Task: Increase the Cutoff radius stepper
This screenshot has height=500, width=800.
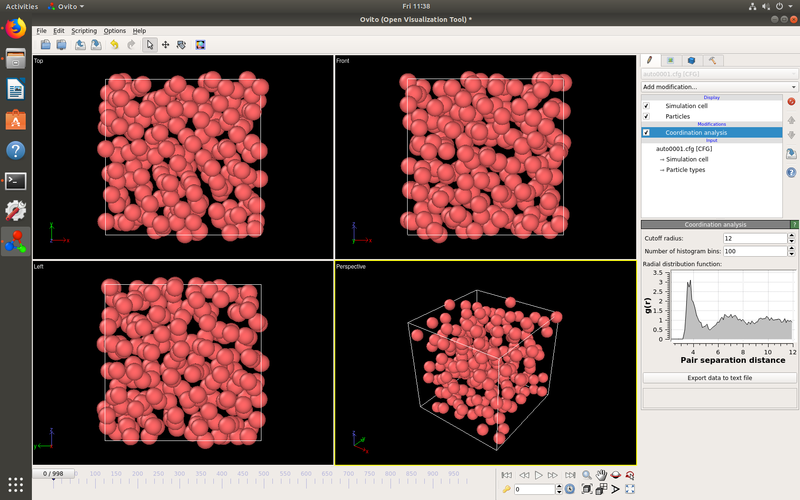Action: click(x=791, y=236)
